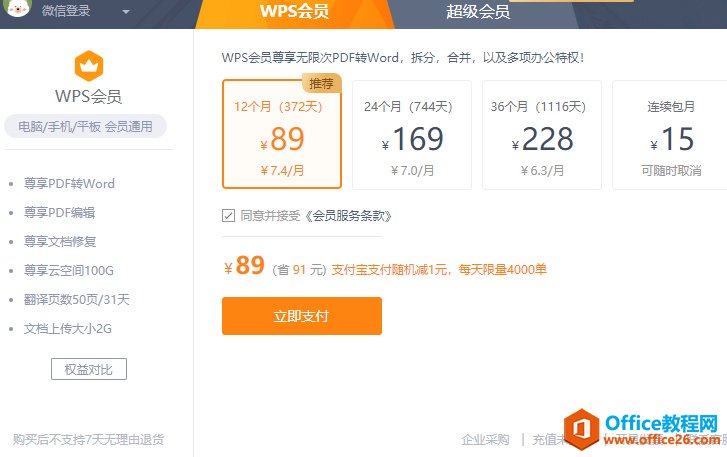Select the 12个月 (372天) plan card
This screenshot has height=457, width=727.
point(282,134)
